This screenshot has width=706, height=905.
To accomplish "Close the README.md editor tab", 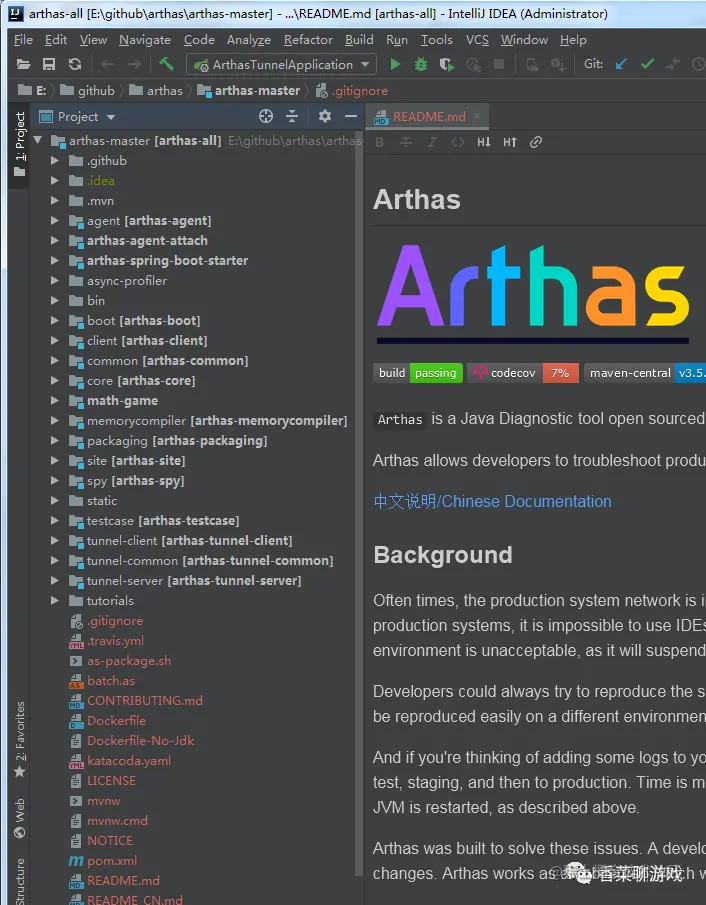I will 477,116.
